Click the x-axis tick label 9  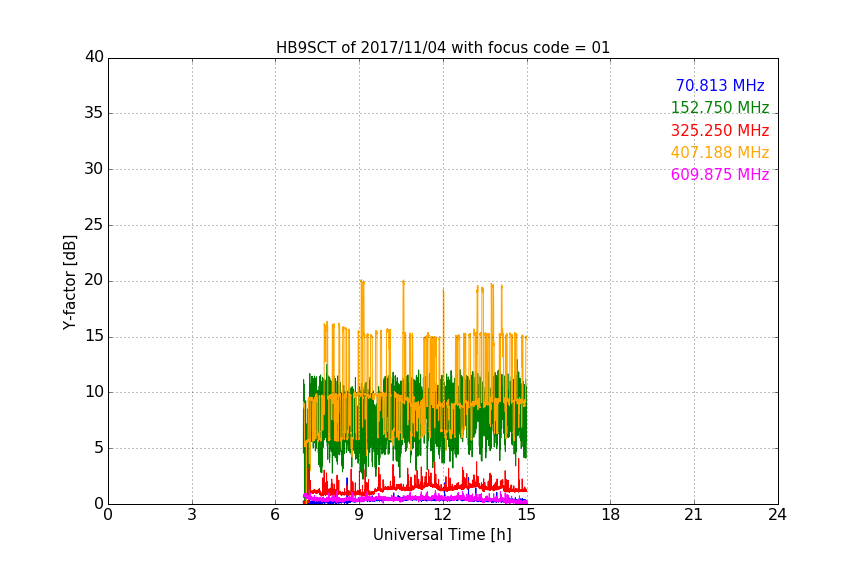coord(359,515)
